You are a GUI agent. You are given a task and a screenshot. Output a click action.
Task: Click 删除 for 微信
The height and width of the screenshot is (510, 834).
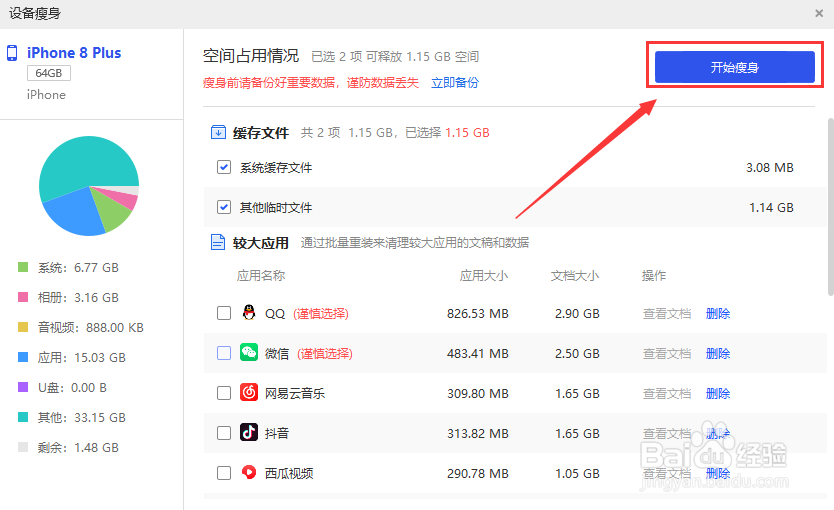click(x=718, y=354)
